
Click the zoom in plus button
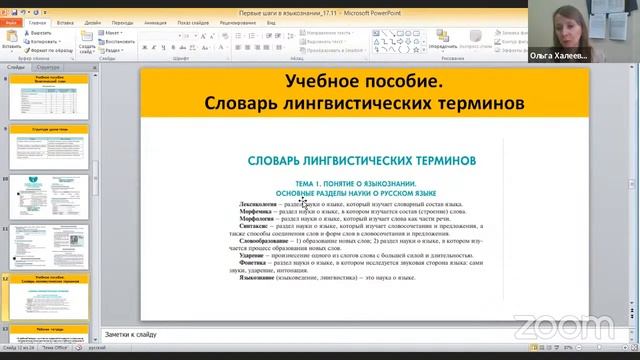click(x=625, y=348)
